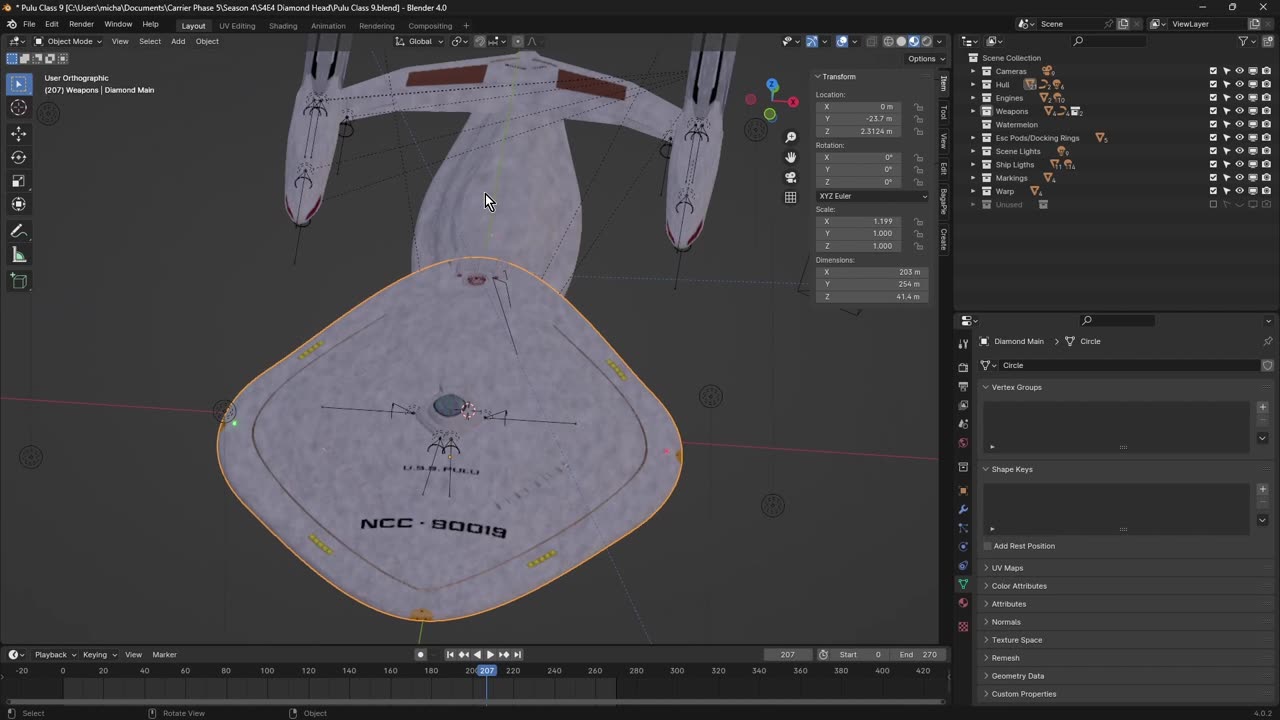
Task: Switch to rendered viewport shading
Action: [x=926, y=41]
